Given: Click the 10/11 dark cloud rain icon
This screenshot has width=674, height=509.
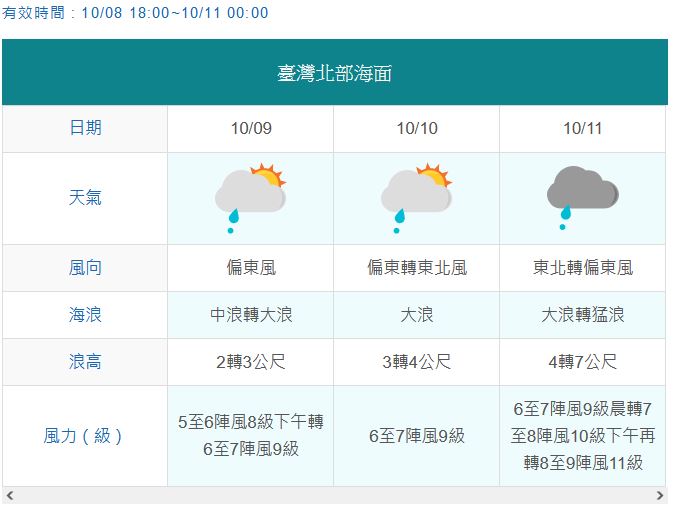Looking at the screenshot, I should 582,198.
